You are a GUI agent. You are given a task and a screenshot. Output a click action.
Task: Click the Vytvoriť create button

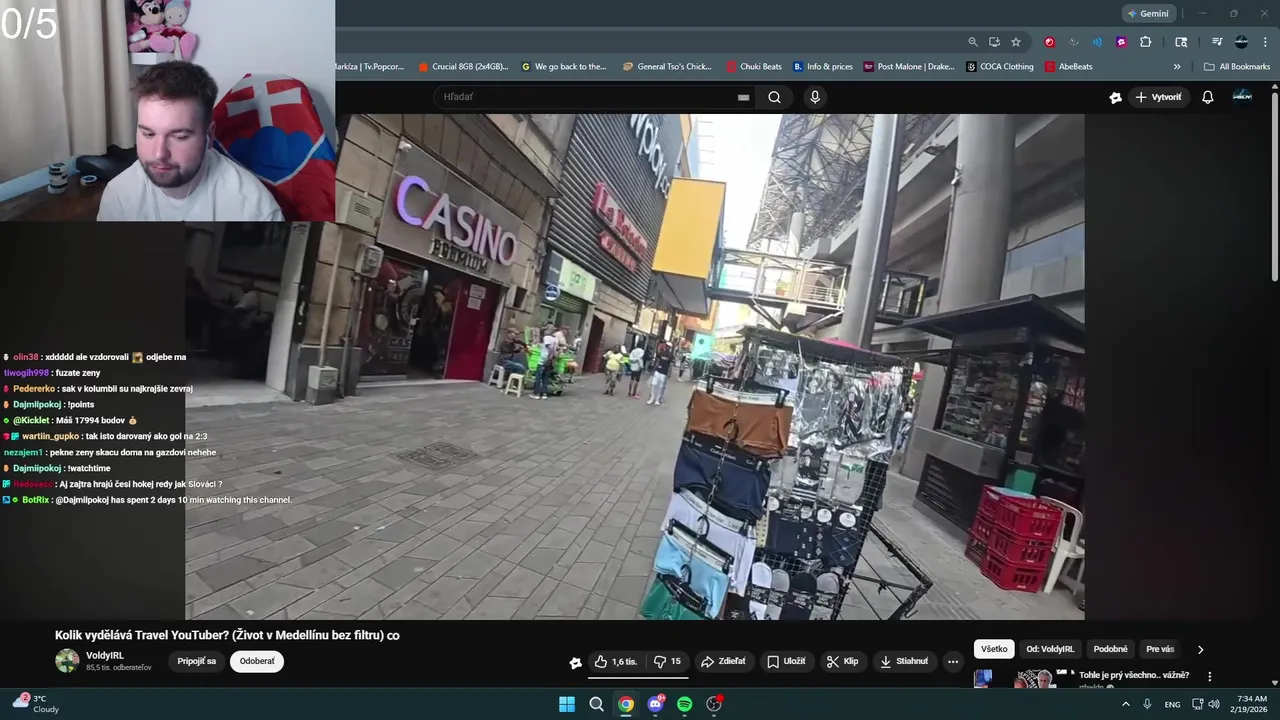point(1158,97)
